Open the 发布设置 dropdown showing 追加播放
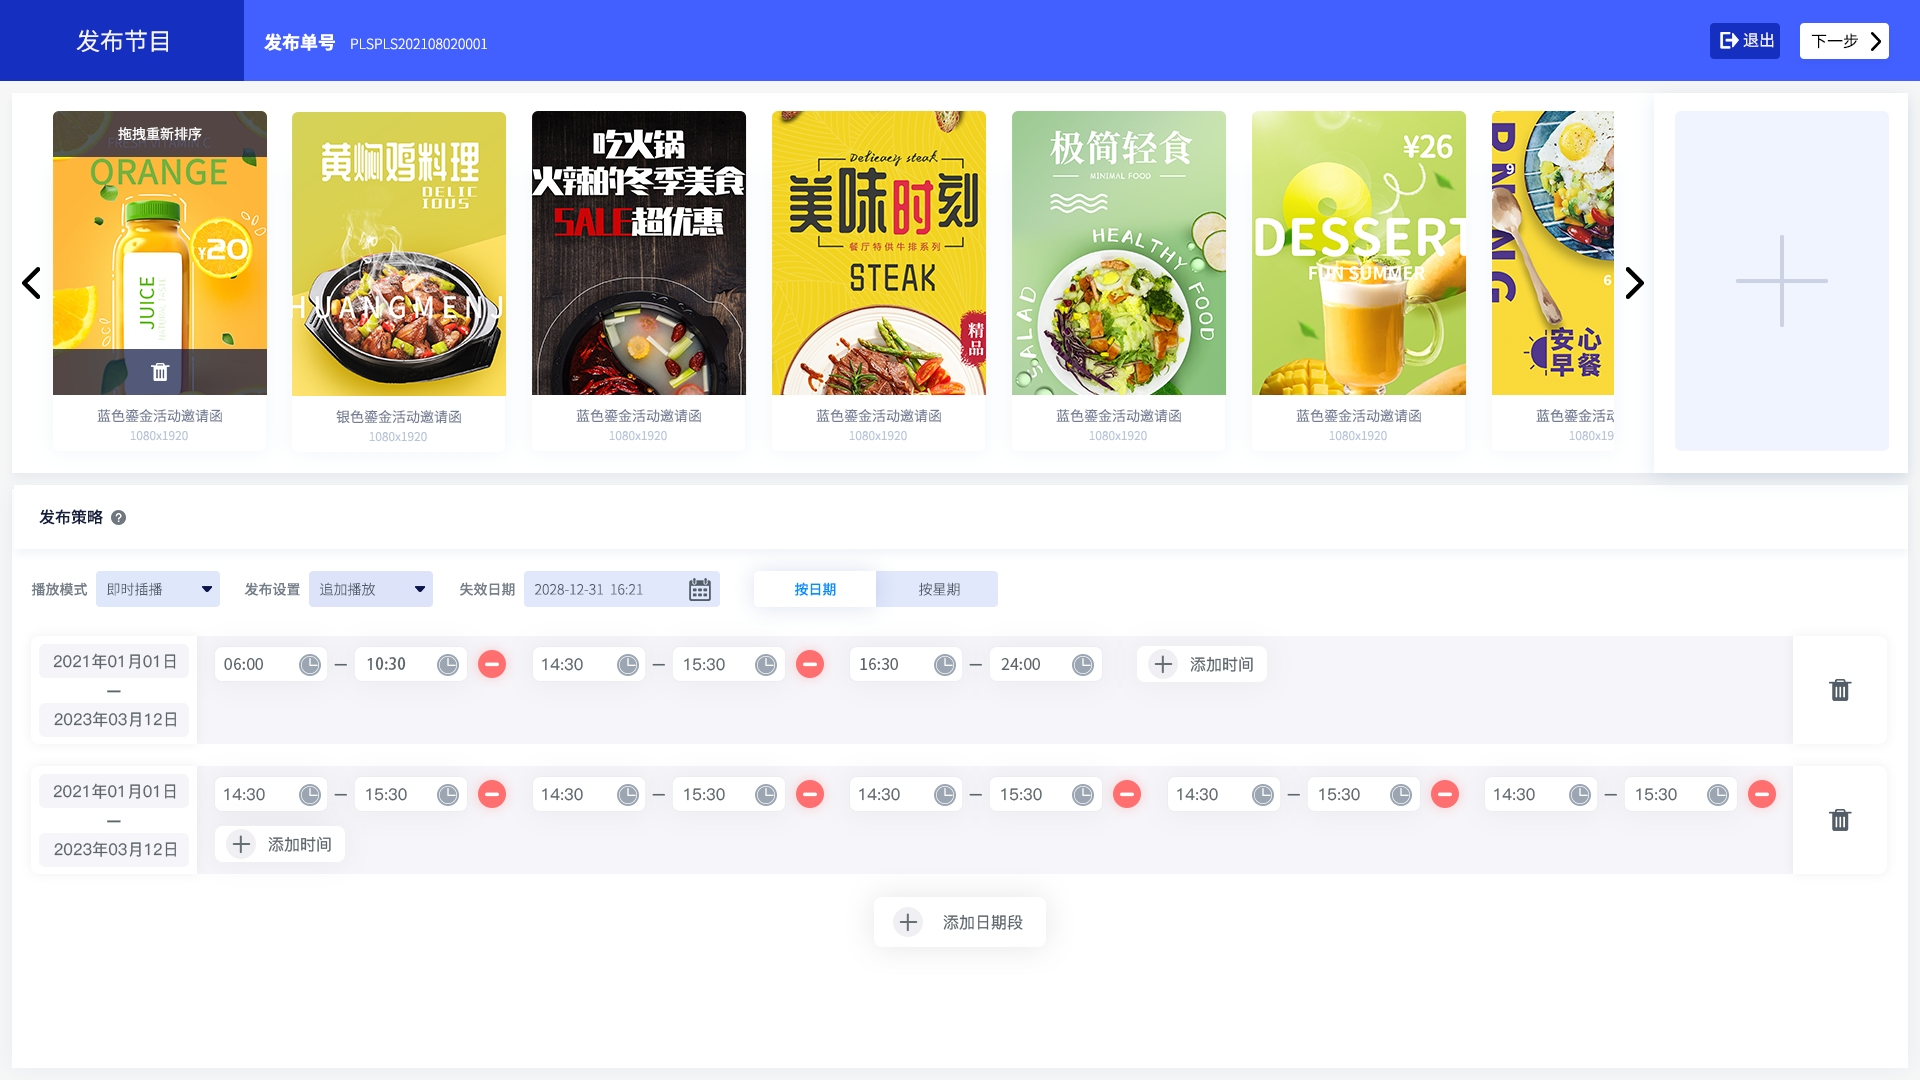Image resolution: width=1920 pixels, height=1080 pixels. click(x=370, y=589)
